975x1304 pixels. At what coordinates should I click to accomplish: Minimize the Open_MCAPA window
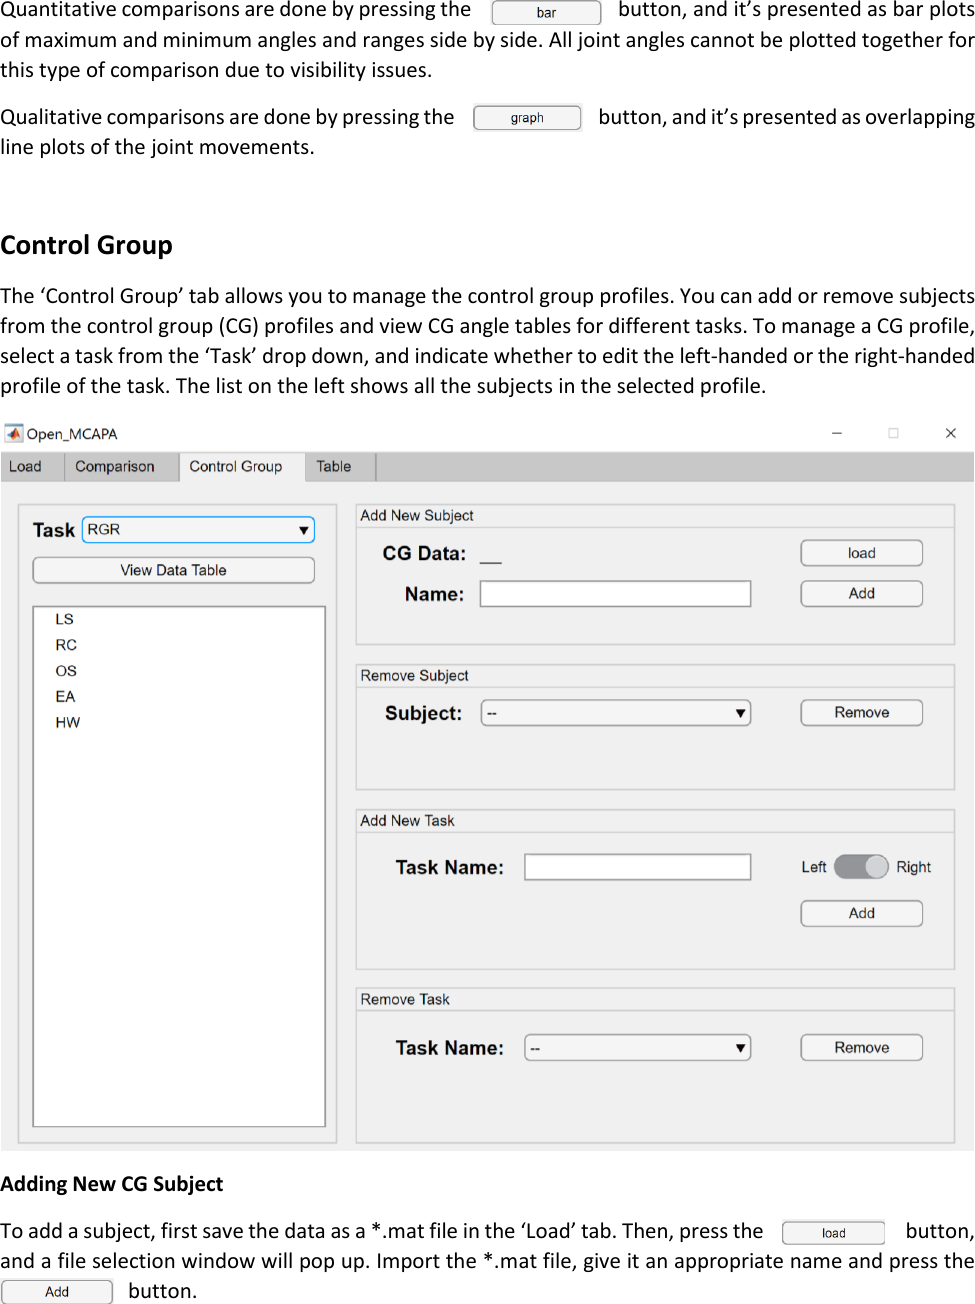point(837,433)
